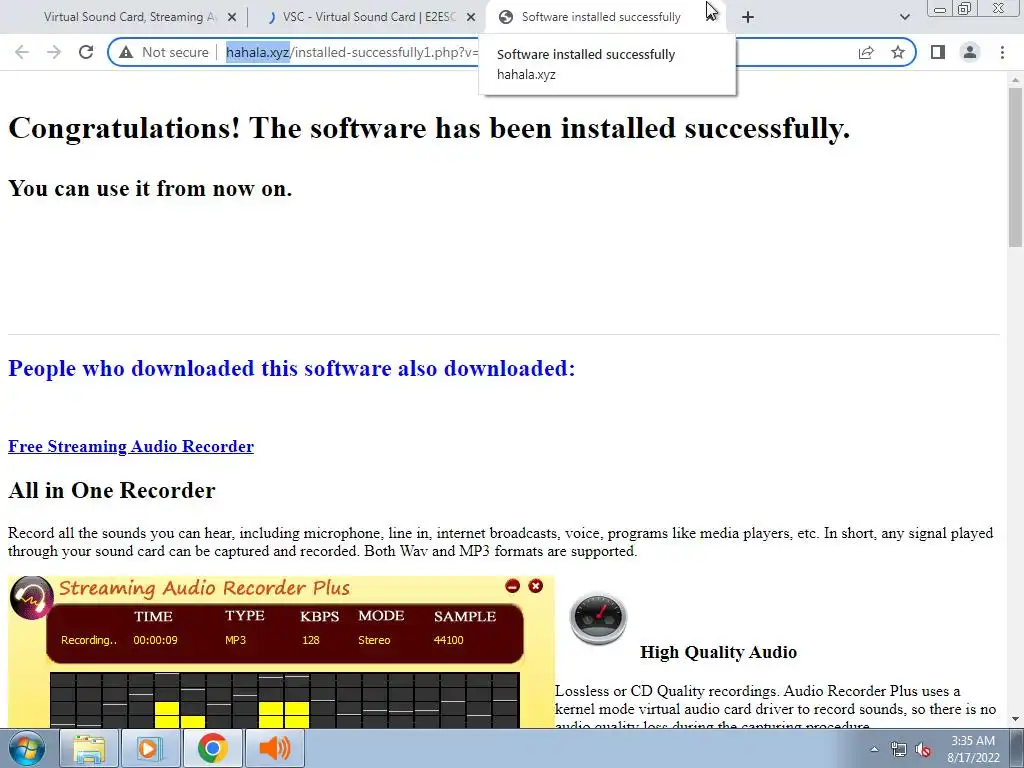Image resolution: width=1024 pixels, height=768 pixels.
Task: Click 'People who downloaded this software' heading
Action: point(291,368)
